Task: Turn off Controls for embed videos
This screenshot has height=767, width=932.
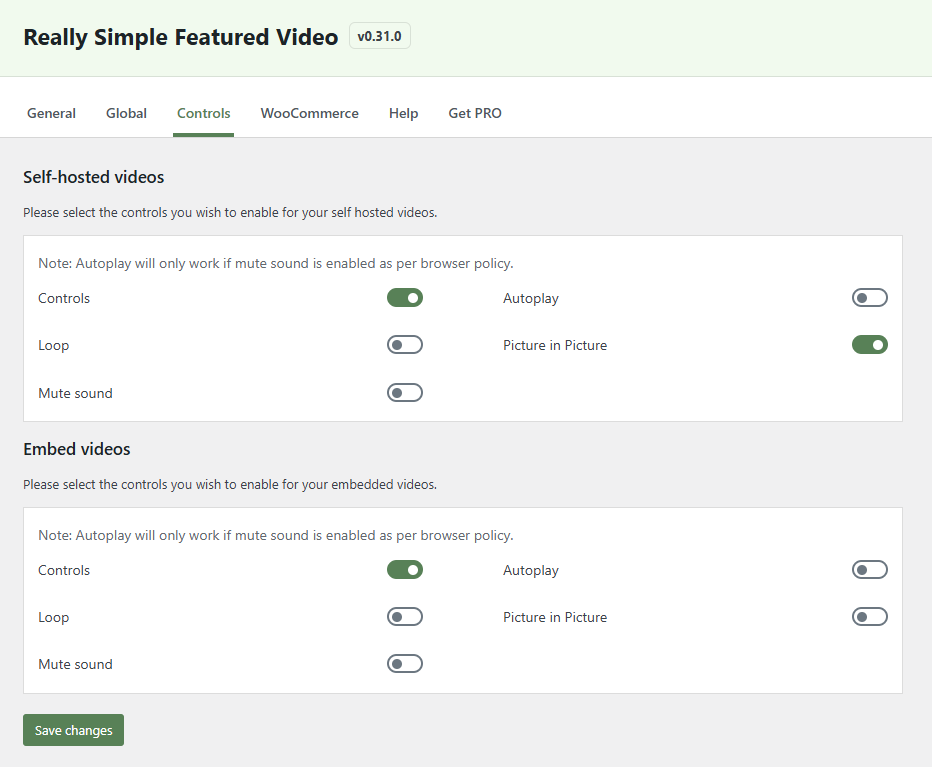Action: (x=404, y=569)
